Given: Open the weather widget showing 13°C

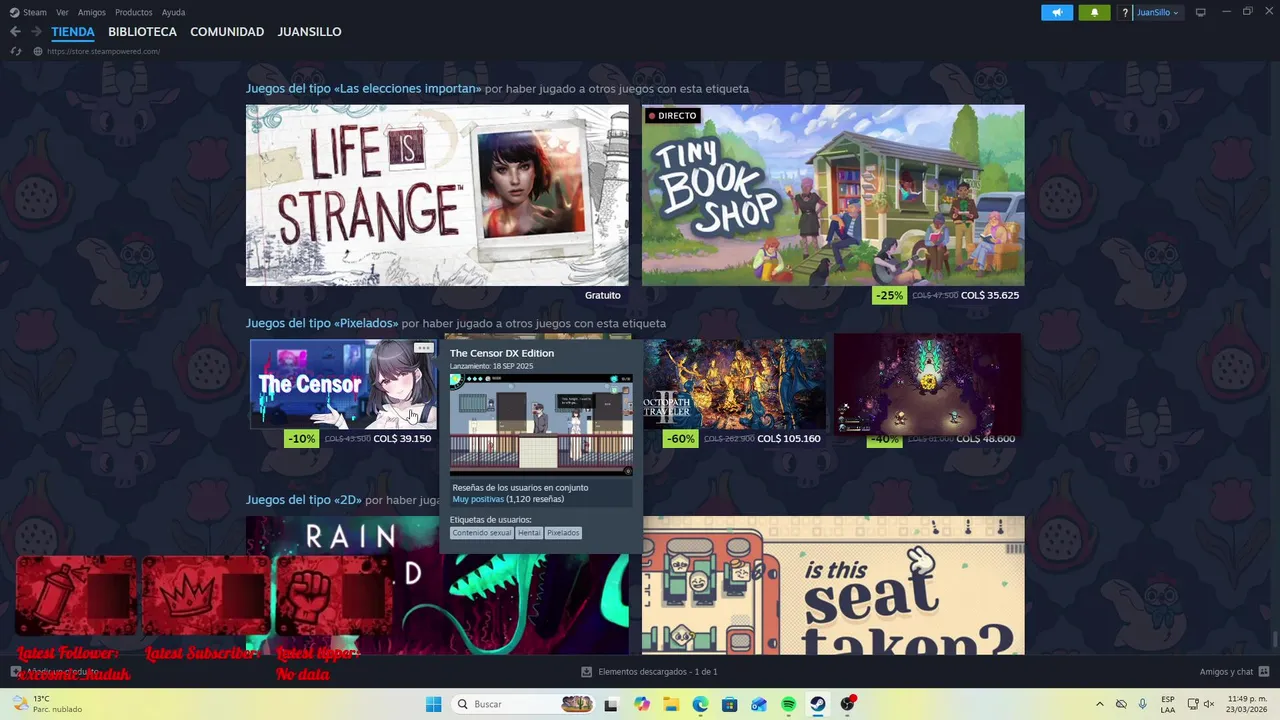Looking at the screenshot, I should click(x=48, y=704).
